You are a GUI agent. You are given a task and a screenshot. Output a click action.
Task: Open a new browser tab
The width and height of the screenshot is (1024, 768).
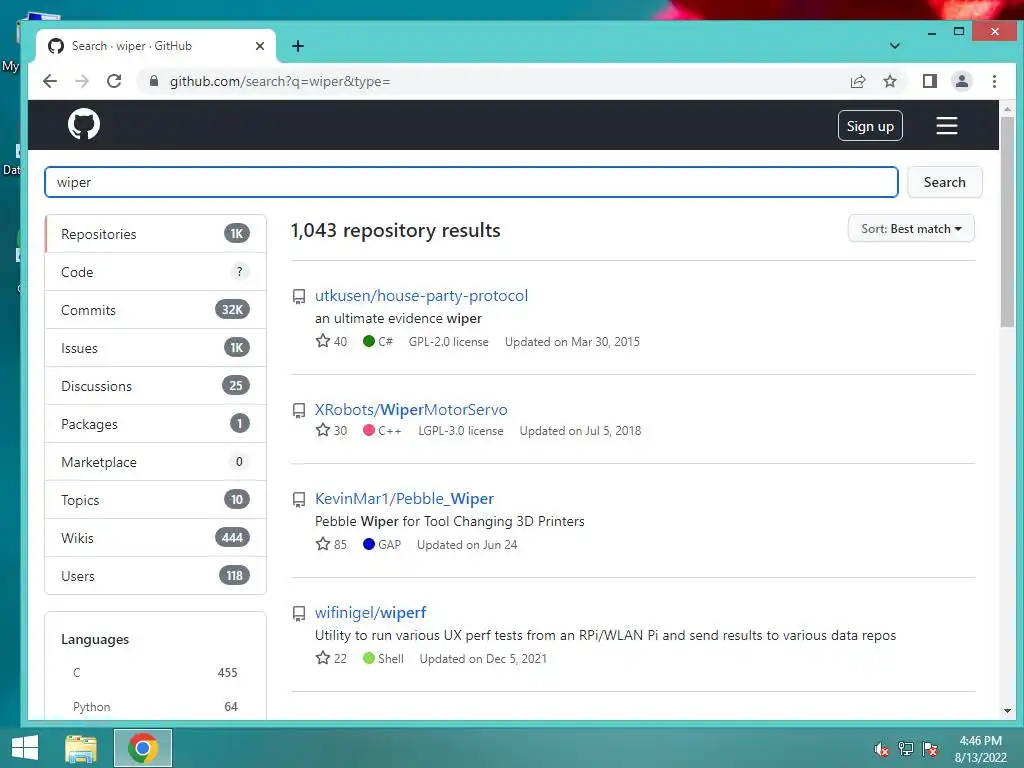[x=298, y=46]
